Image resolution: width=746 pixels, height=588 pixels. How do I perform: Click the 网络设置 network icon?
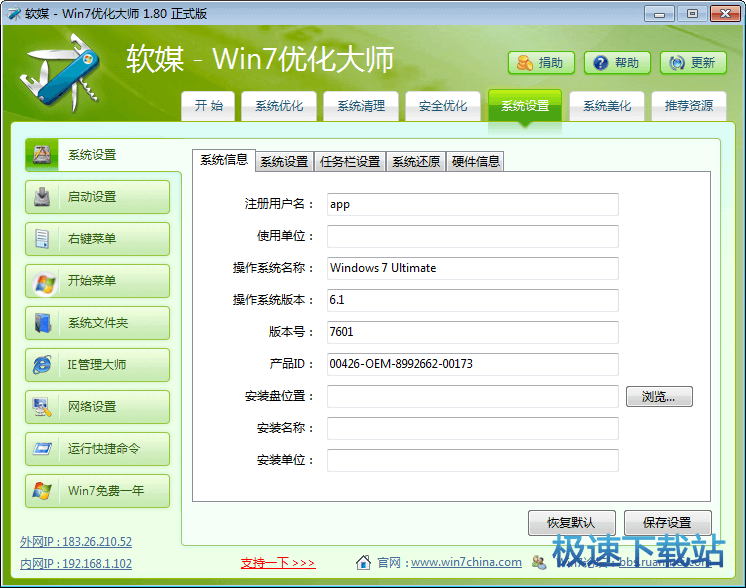click(x=42, y=407)
